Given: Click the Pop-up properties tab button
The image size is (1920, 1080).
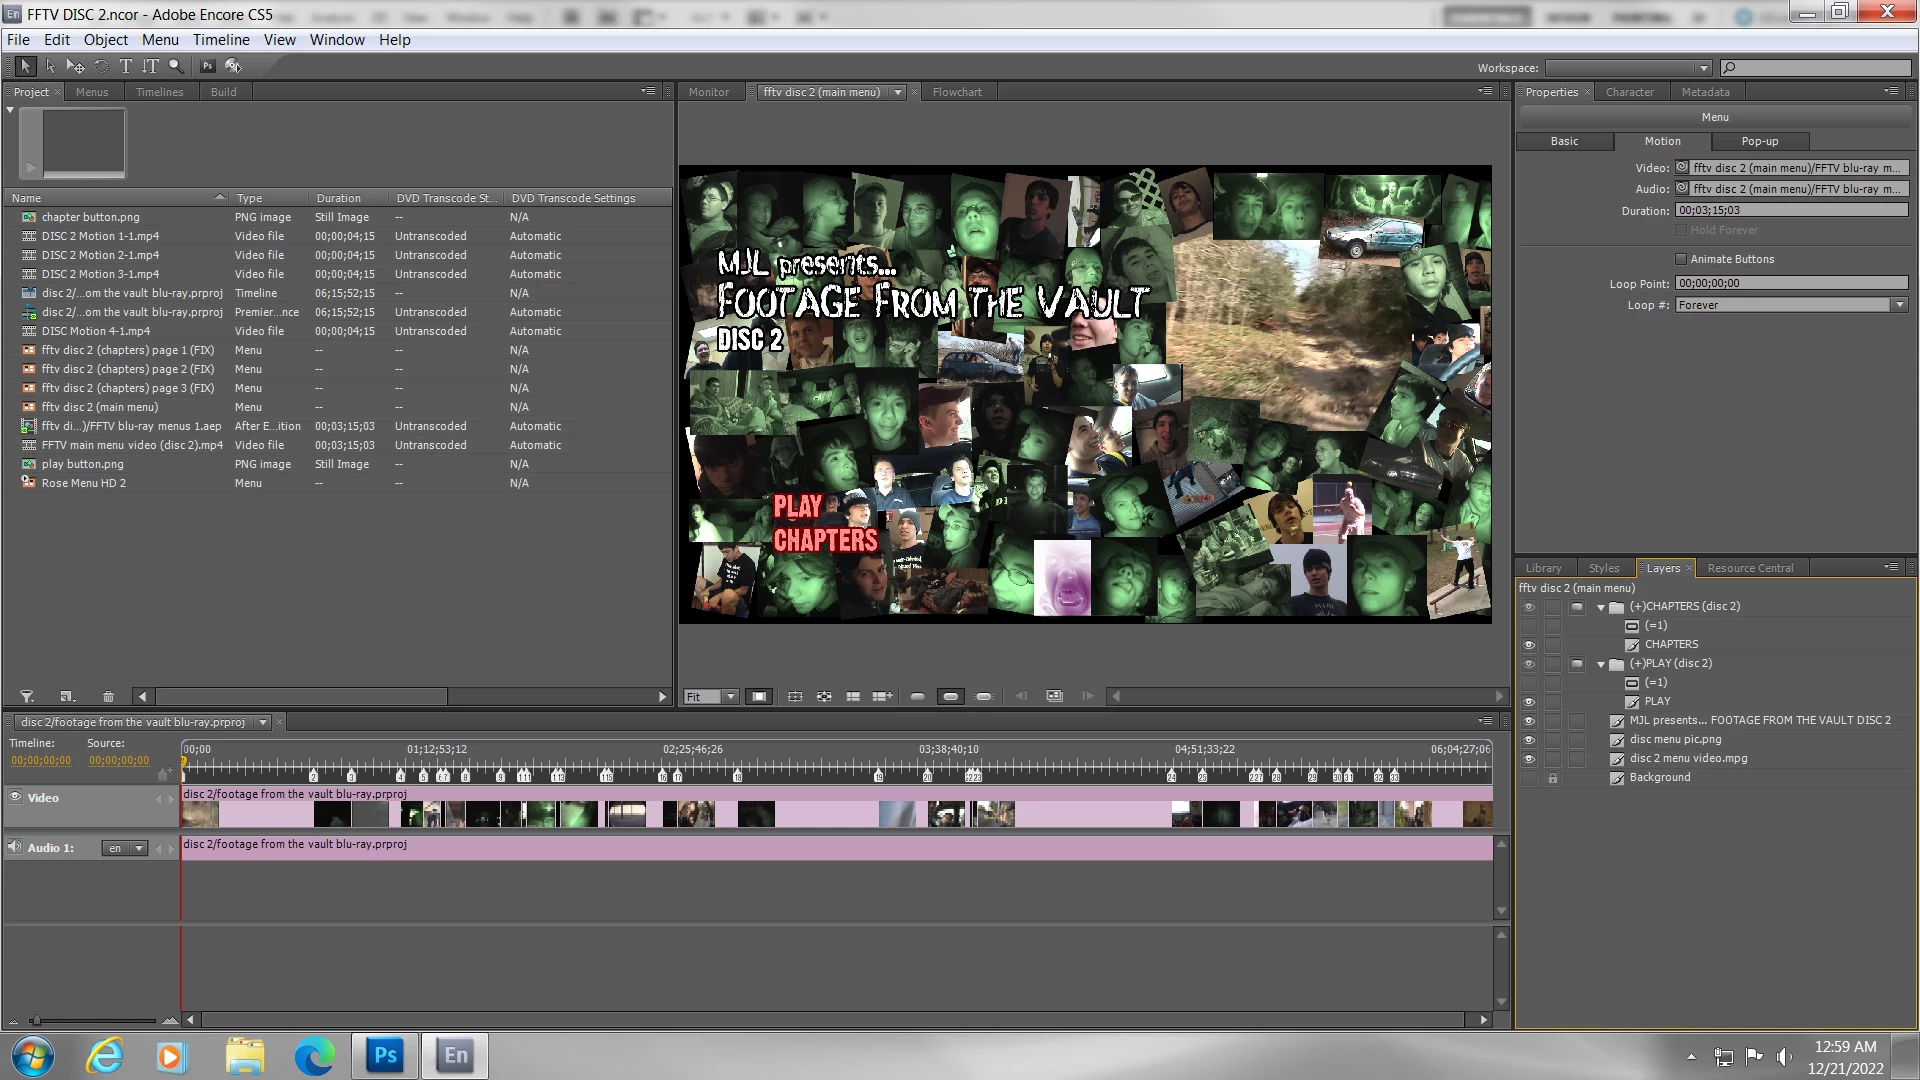Looking at the screenshot, I should (x=1759, y=142).
